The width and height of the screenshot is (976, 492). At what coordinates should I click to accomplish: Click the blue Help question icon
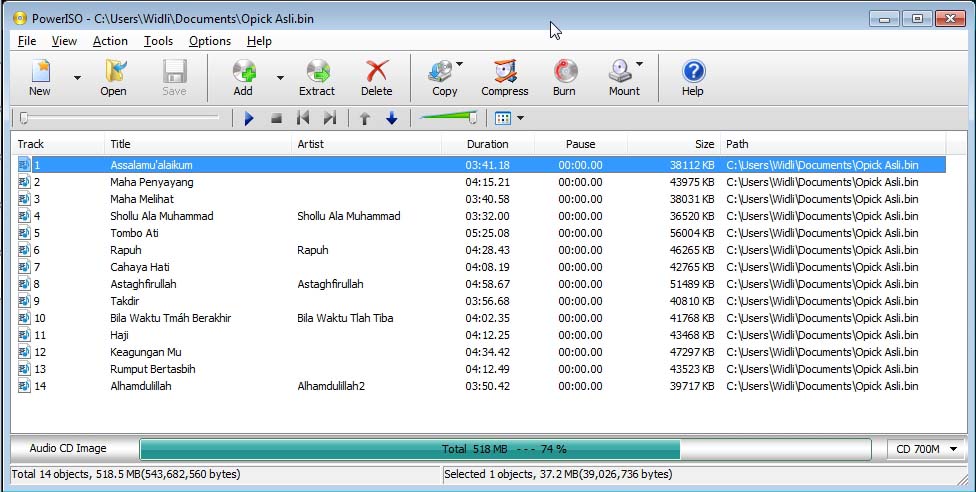click(693, 71)
